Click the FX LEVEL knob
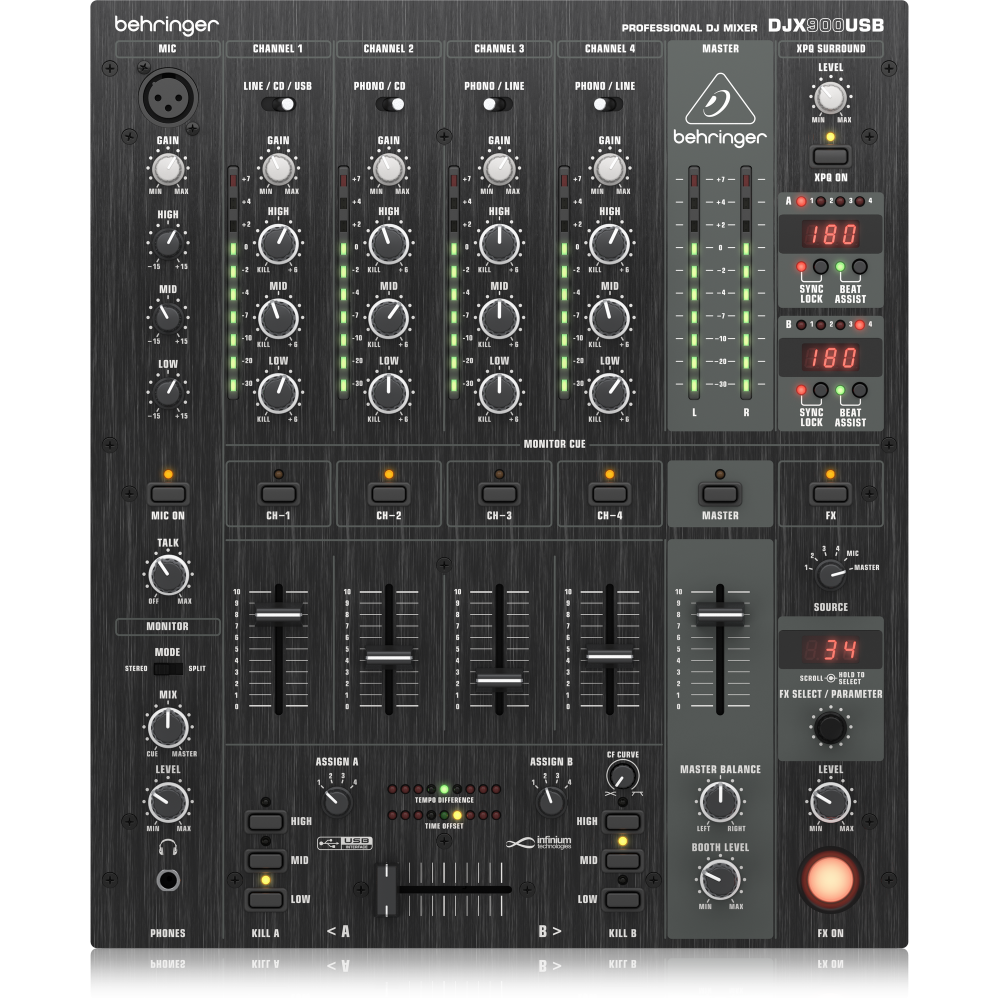Image resolution: width=1000 pixels, height=1000 pixels. pos(830,802)
